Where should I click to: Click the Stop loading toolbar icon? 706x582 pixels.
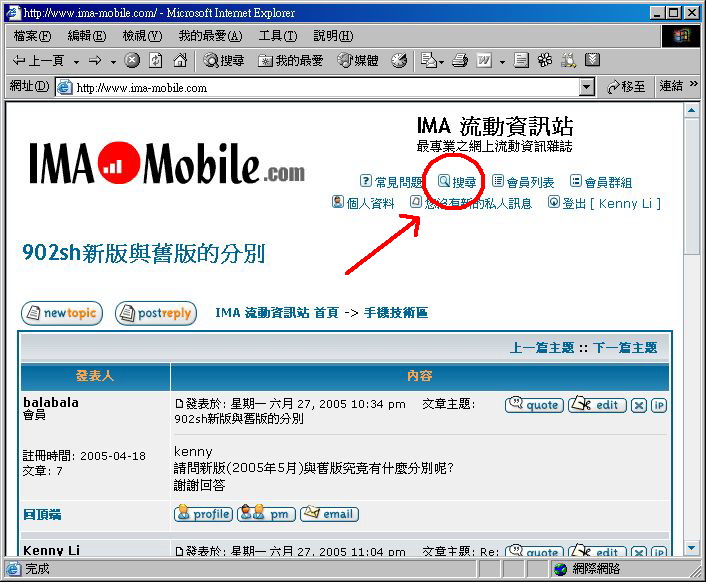pyautogui.click(x=132, y=61)
